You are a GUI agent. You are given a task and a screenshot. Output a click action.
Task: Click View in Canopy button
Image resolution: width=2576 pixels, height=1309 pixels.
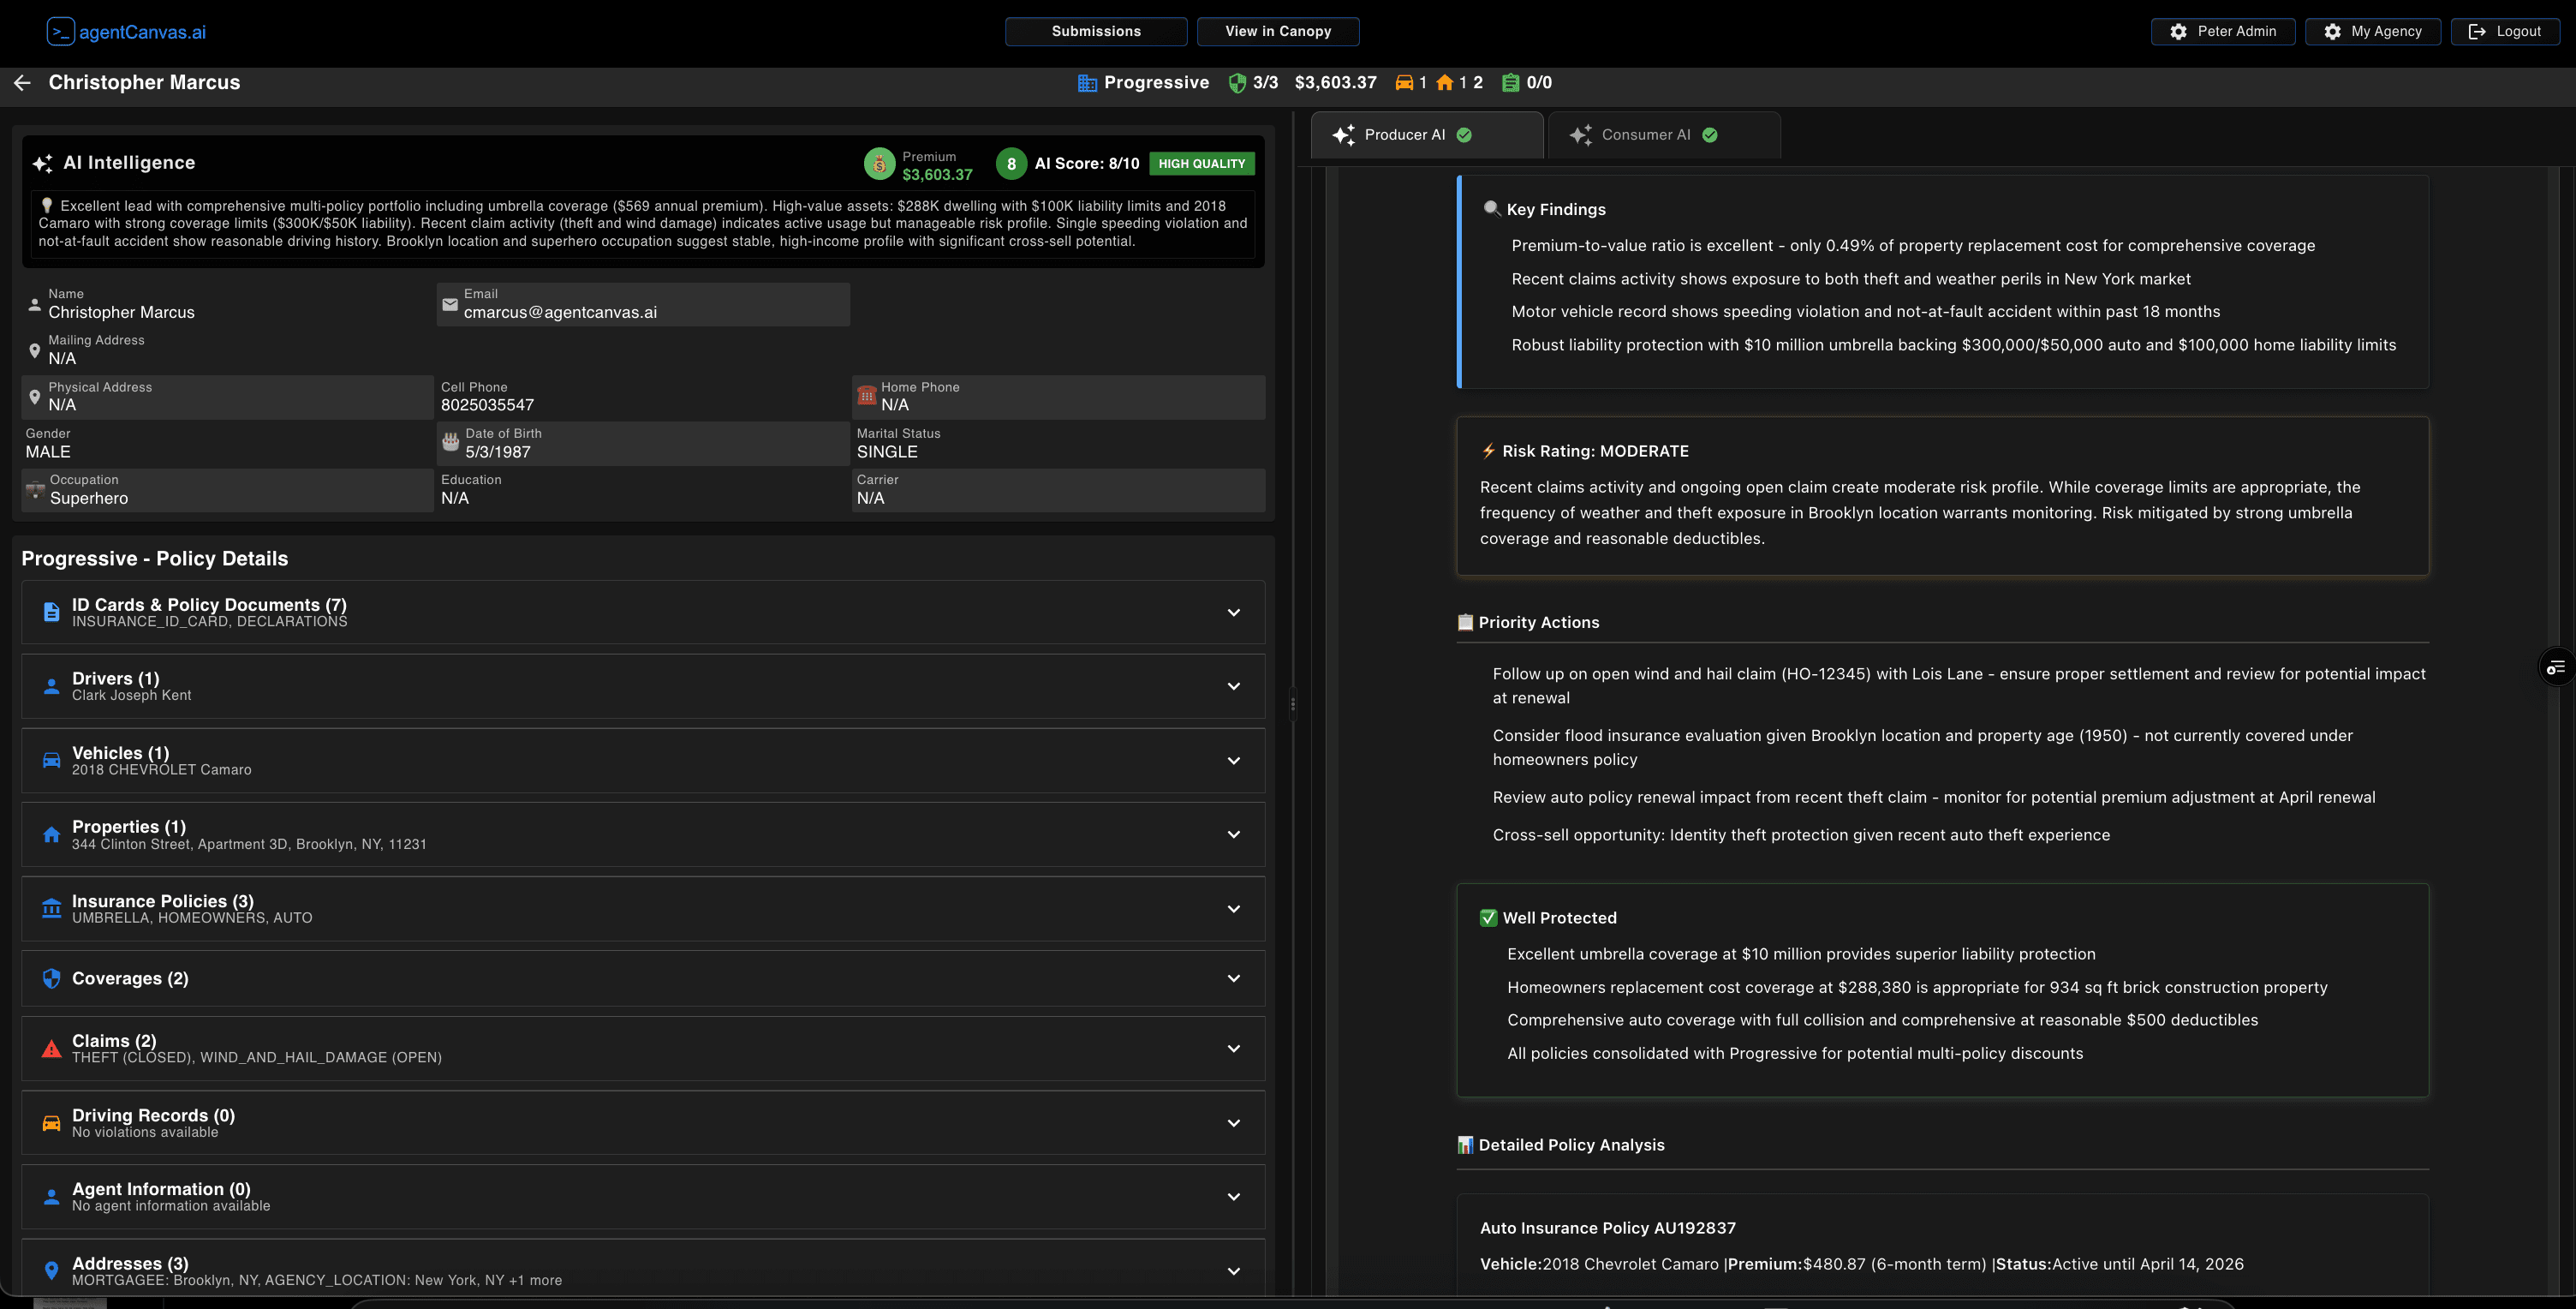[1278, 31]
